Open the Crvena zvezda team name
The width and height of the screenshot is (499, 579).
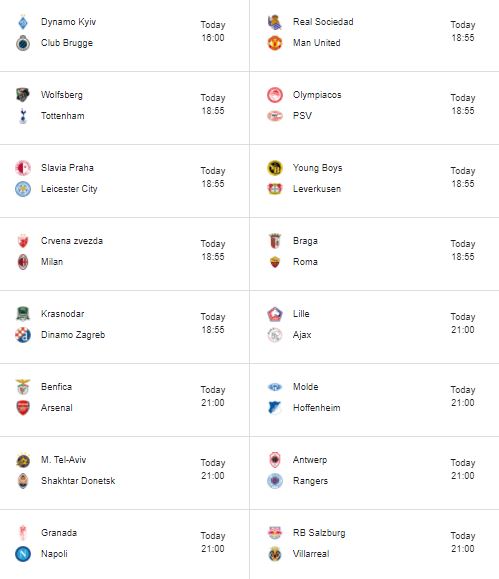click(72, 241)
